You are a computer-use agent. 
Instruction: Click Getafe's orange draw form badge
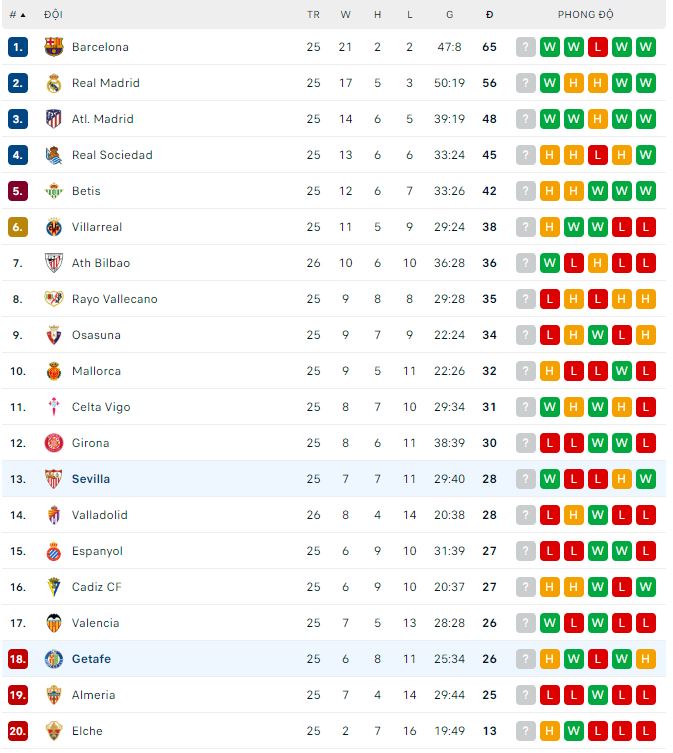[645, 659]
